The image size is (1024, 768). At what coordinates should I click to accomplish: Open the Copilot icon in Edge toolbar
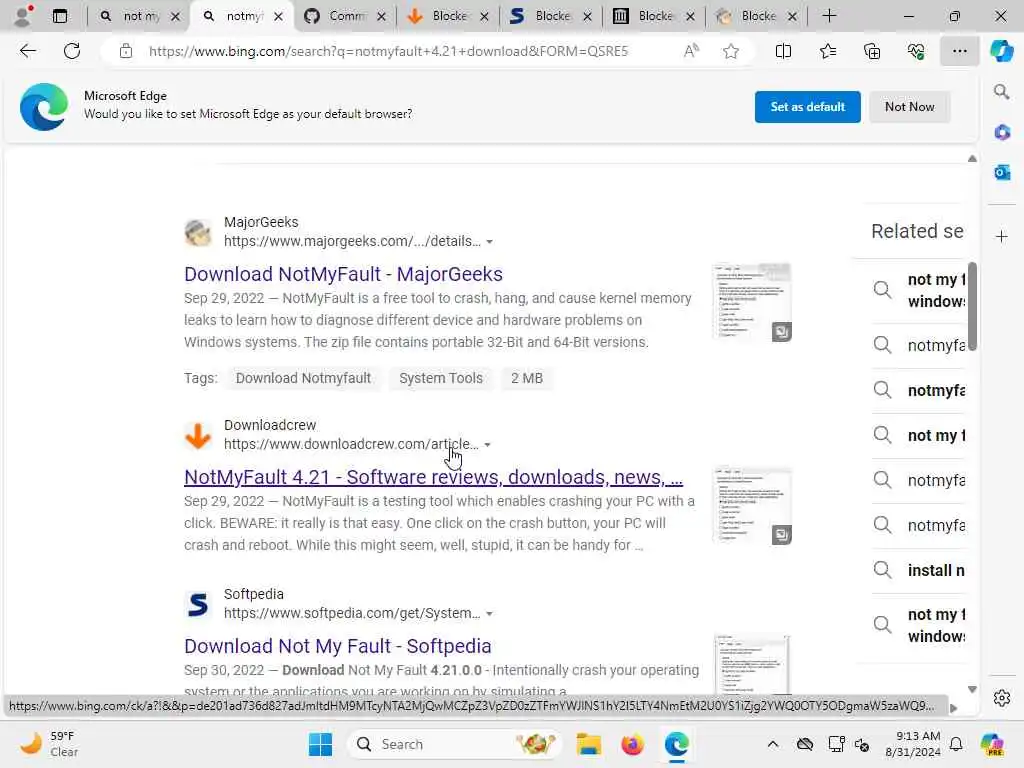1001,51
